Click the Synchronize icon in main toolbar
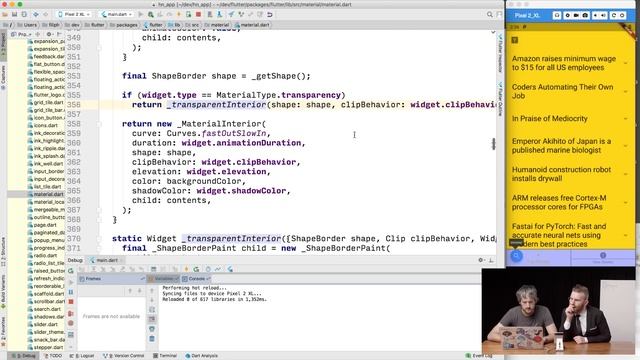Screen dimensions: 640x360 pos(24,15)
